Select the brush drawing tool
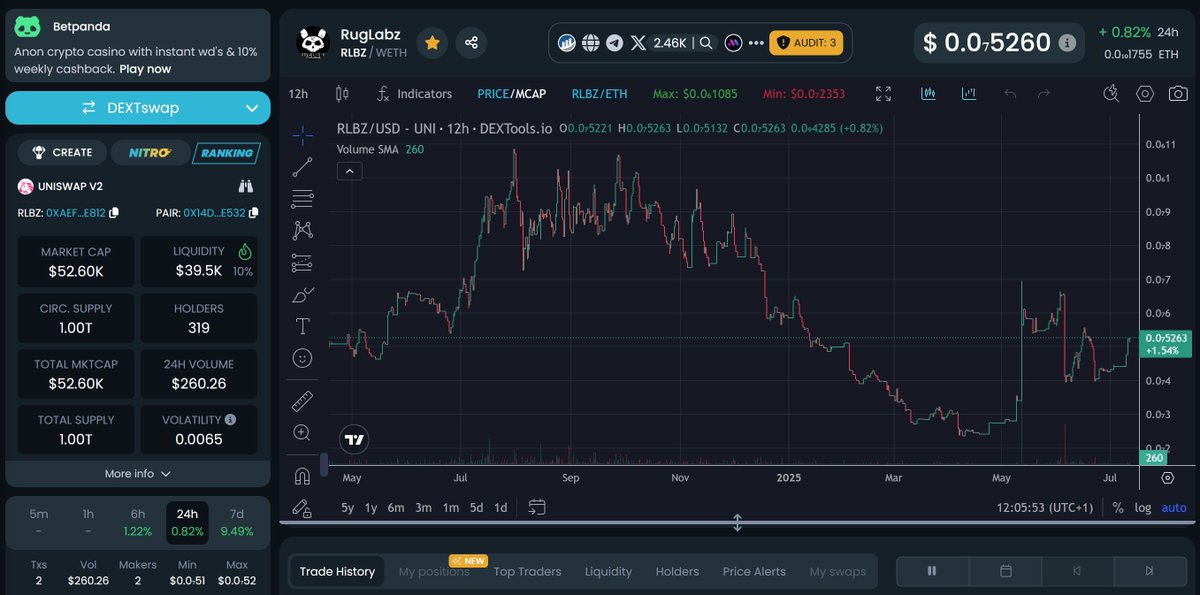This screenshot has height=595, width=1200. point(302,295)
